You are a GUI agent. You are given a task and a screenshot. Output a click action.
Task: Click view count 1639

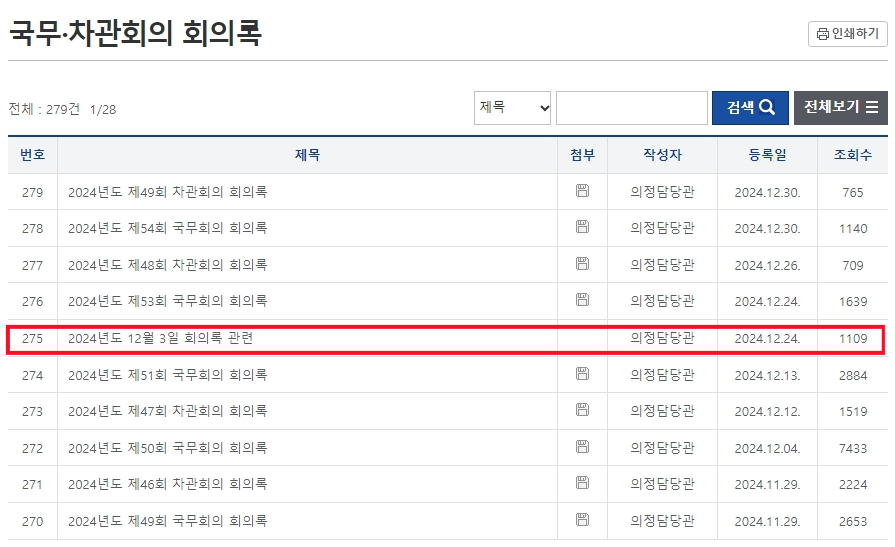(x=853, y=301)
